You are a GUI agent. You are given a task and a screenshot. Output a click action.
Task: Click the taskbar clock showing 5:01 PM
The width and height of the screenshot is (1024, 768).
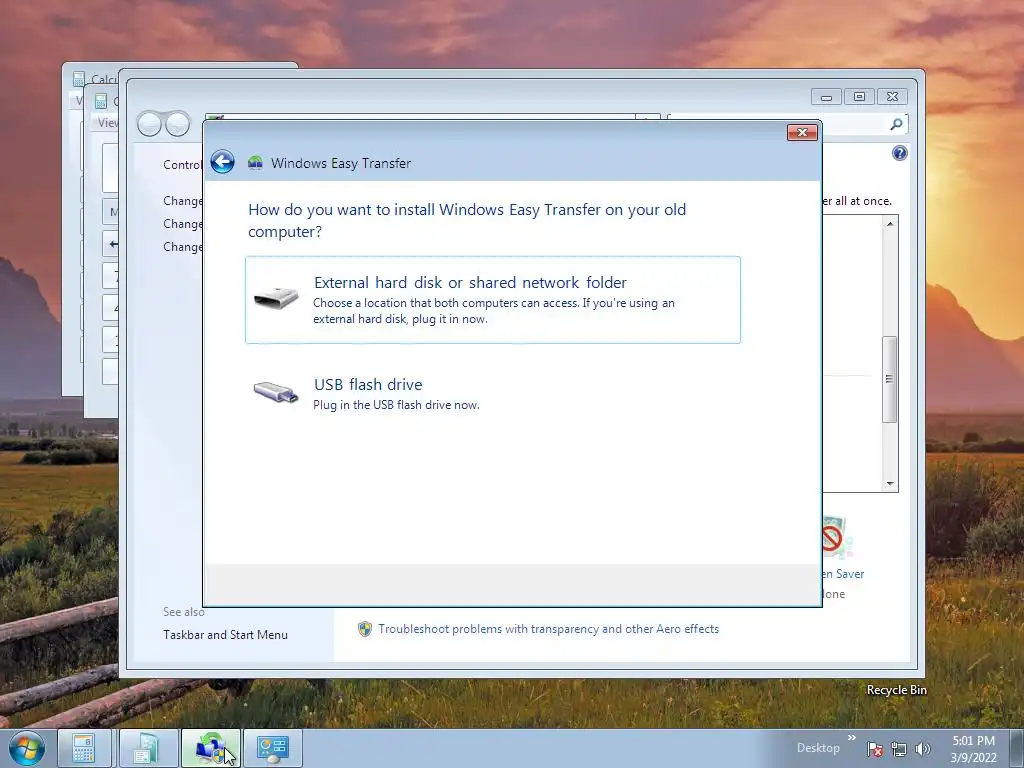974,749
